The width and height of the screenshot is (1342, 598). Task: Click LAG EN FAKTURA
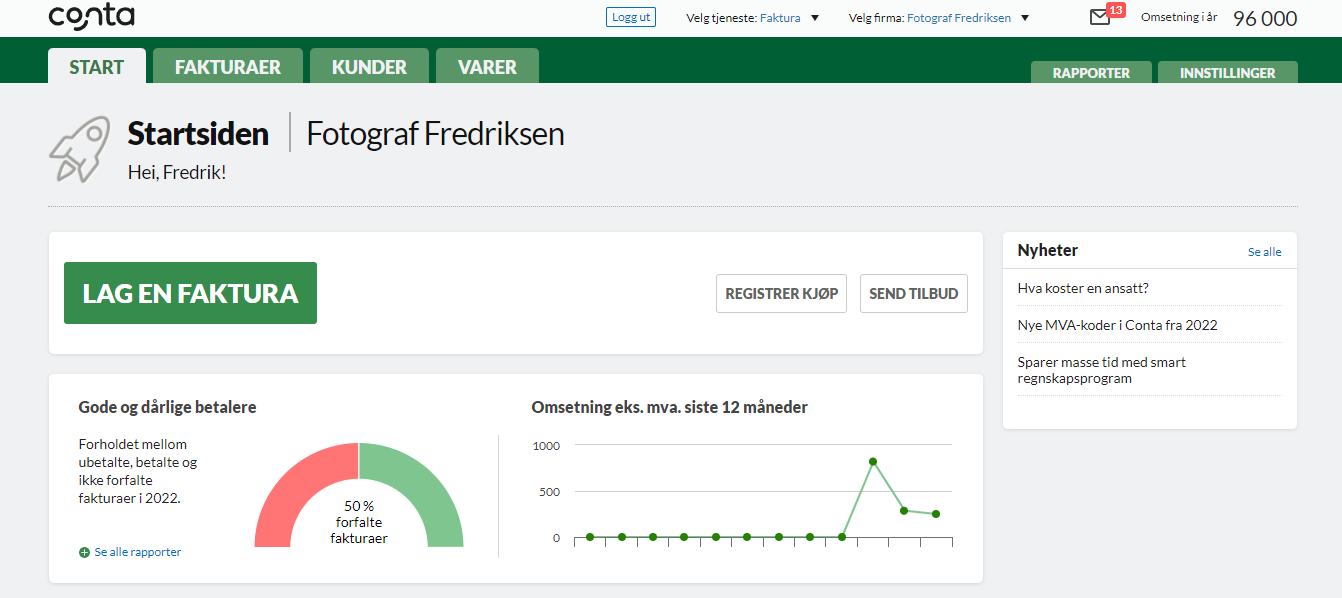click(x=190, y=293)
